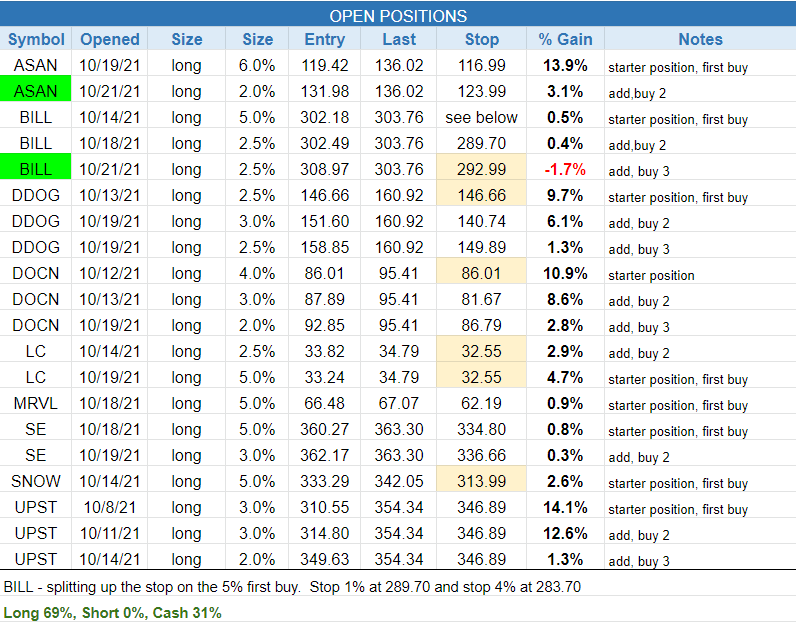Click stop value 62.19

click(481, 403)
